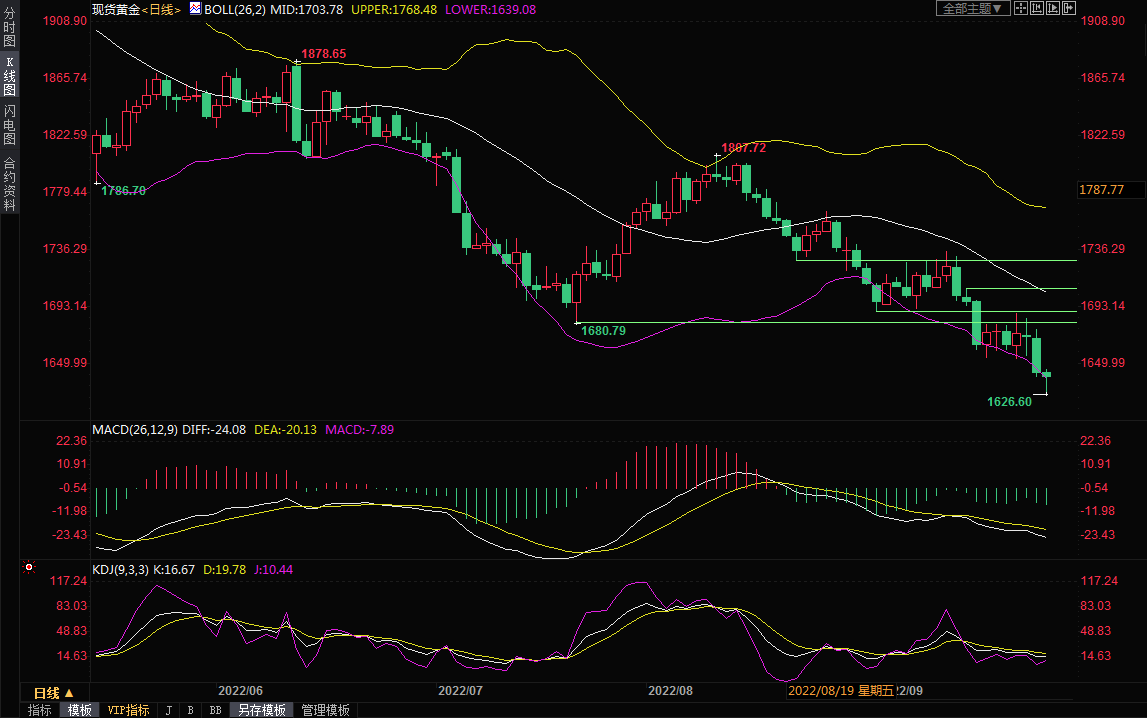The width and height of the screenshot is (1147, 718).
Task: Click the 另存模板 button
Action: coord(262,710)
